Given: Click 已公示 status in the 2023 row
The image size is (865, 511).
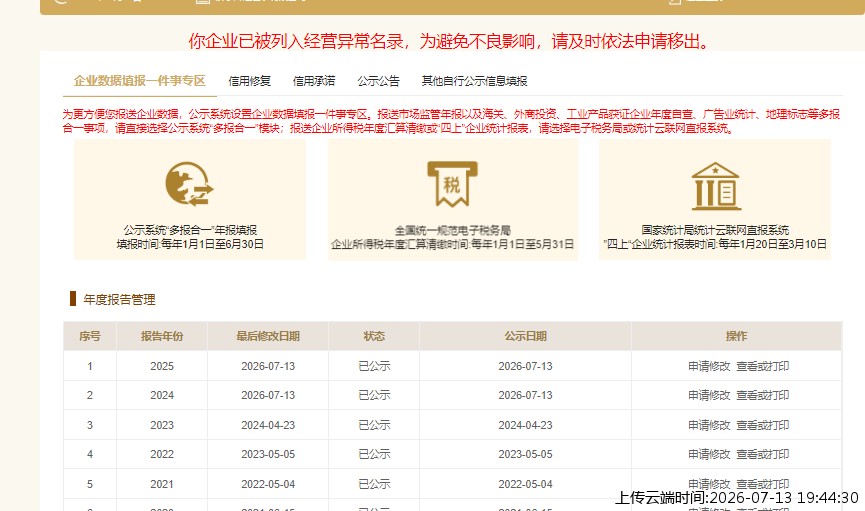Looking at the screenshot, I should (x=374, y=425).
